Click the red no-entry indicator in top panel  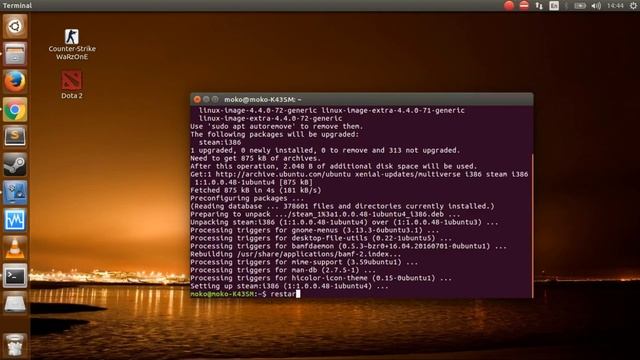coord(524,5)
